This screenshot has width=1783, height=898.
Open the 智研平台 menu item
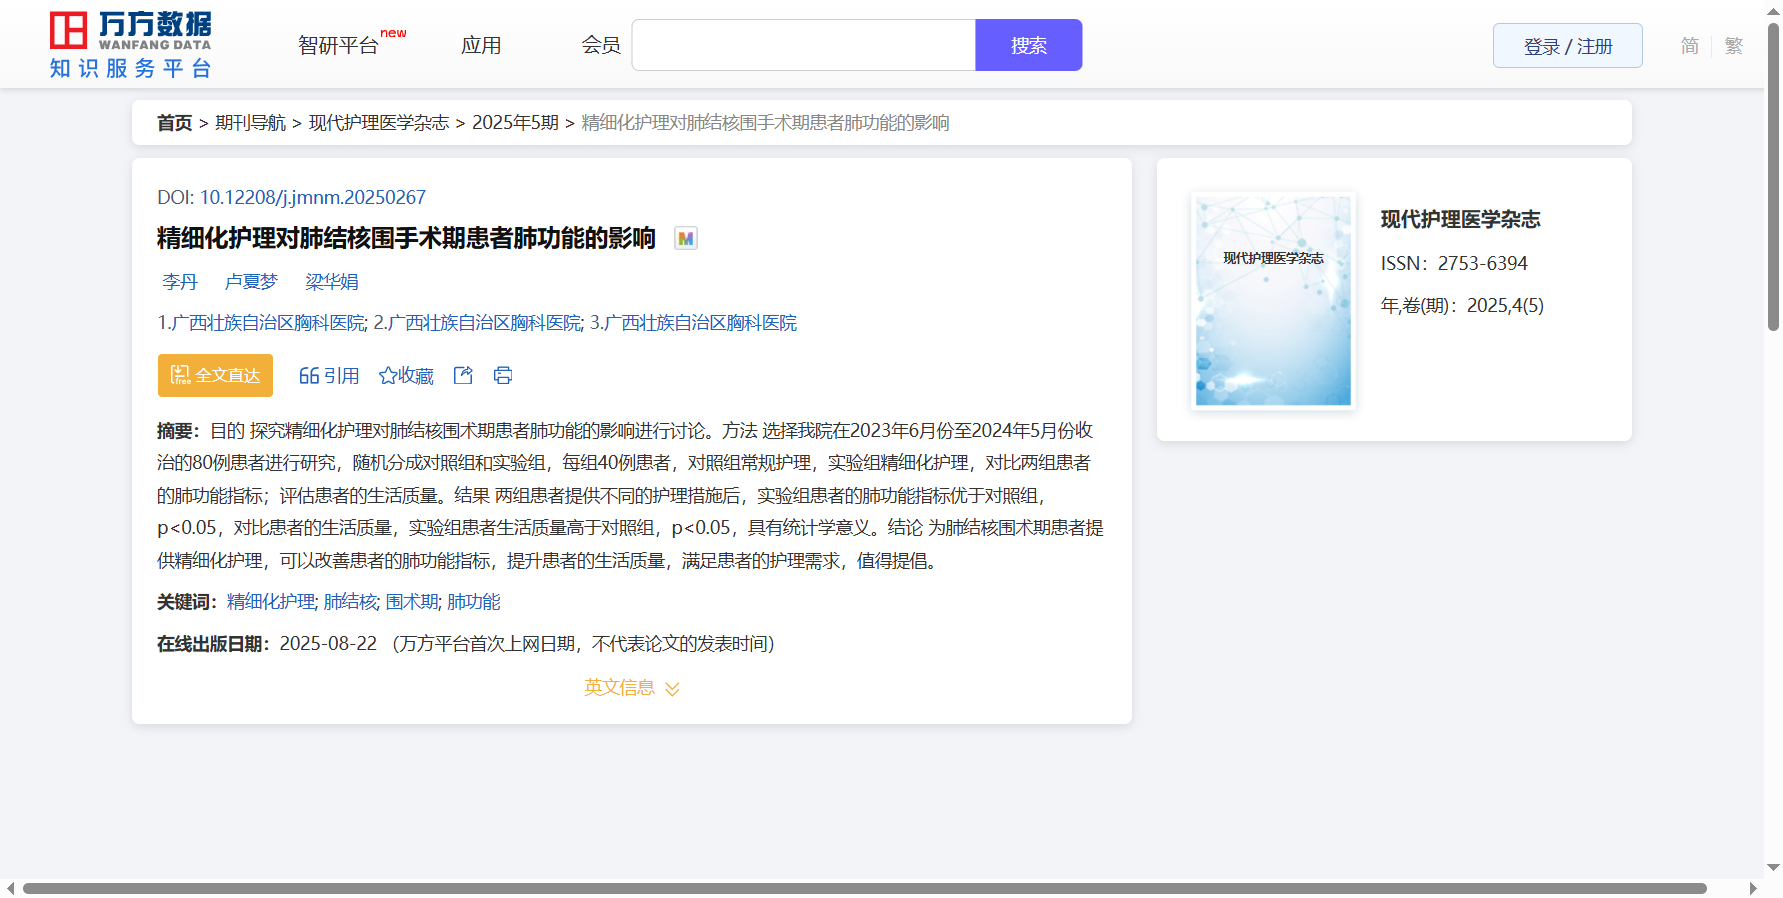click(x=338, y=46)
